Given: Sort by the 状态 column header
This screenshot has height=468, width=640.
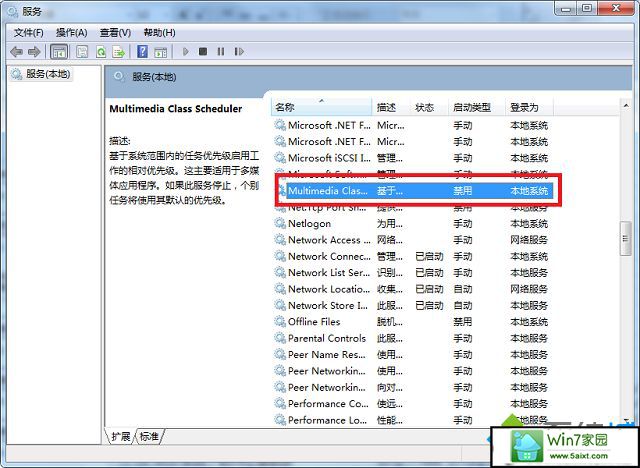Looking at the screenshot, I should click(x=429, y=107).
